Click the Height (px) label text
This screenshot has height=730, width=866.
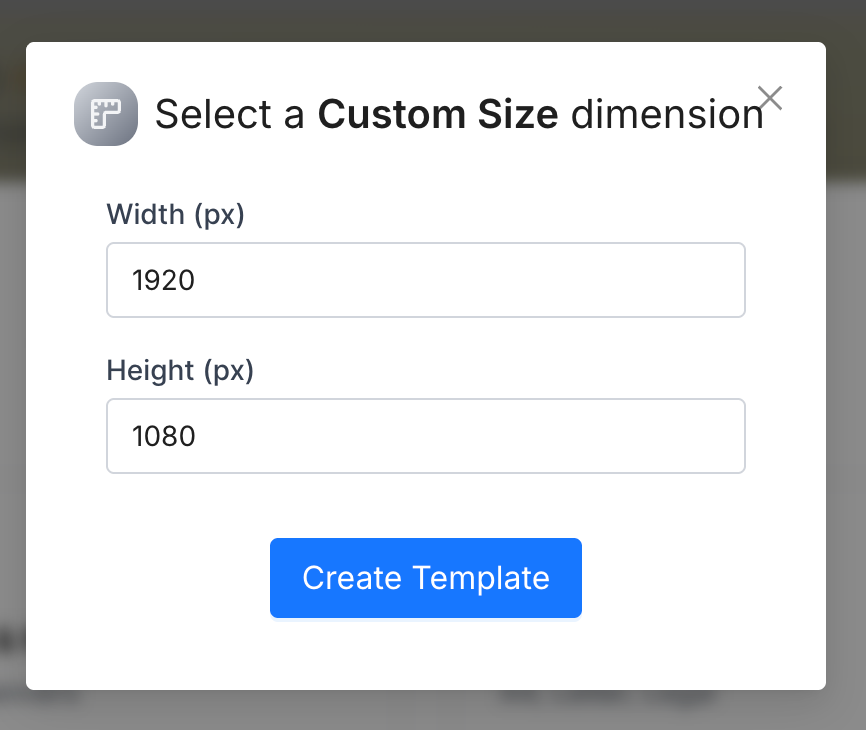180,370
